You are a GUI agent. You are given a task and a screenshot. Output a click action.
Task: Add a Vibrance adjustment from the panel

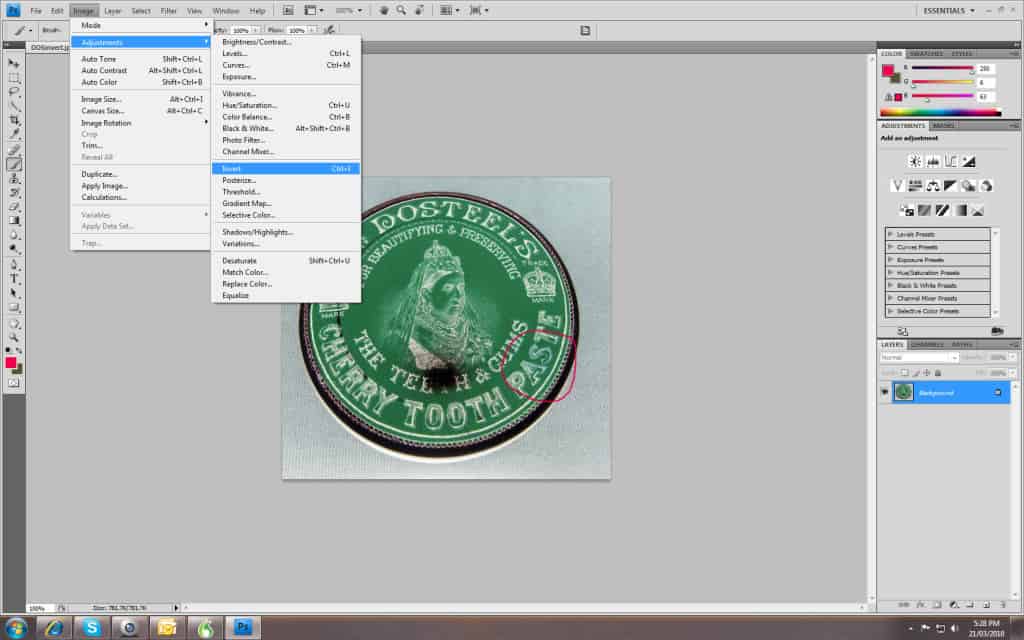tap(897, 186)
